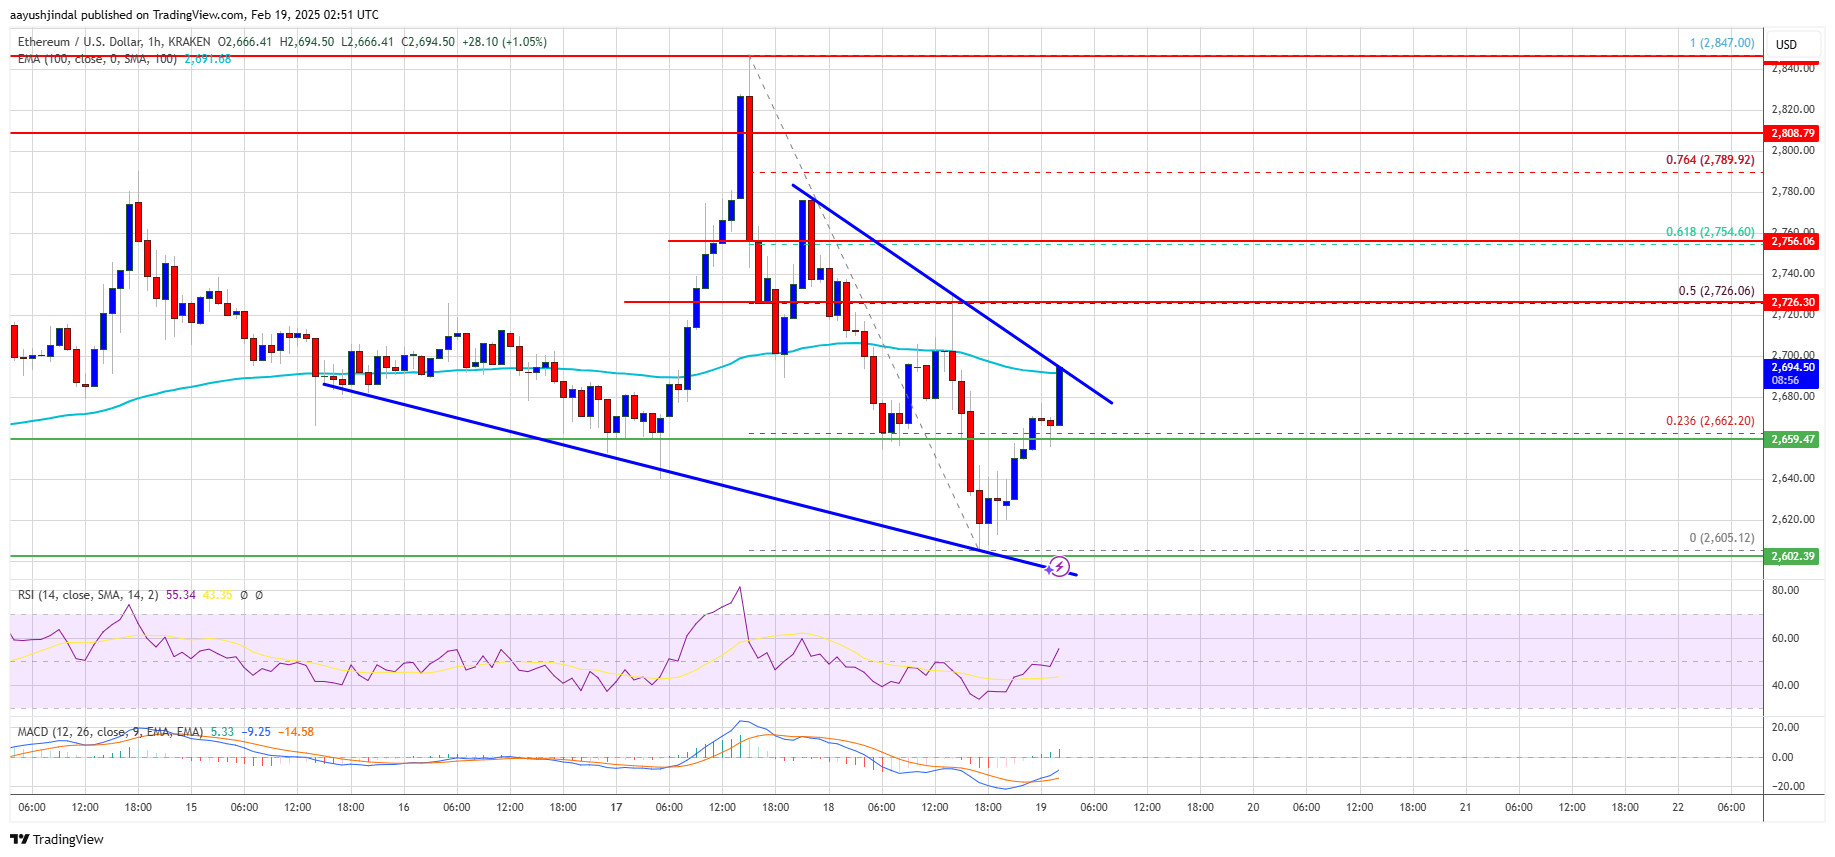Image resolution: width=1835 pixels, height=857 pixels.
Task: Click the date marker 17 on time axis
Action: tap(616, 807)
